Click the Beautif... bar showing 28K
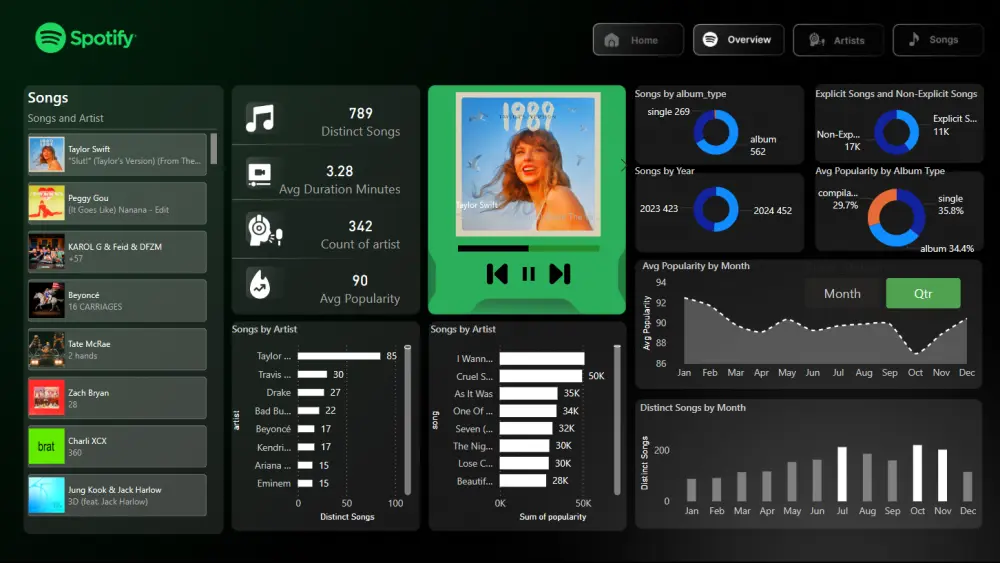This screenshot has width=1000, height=563. pos(523,481)
